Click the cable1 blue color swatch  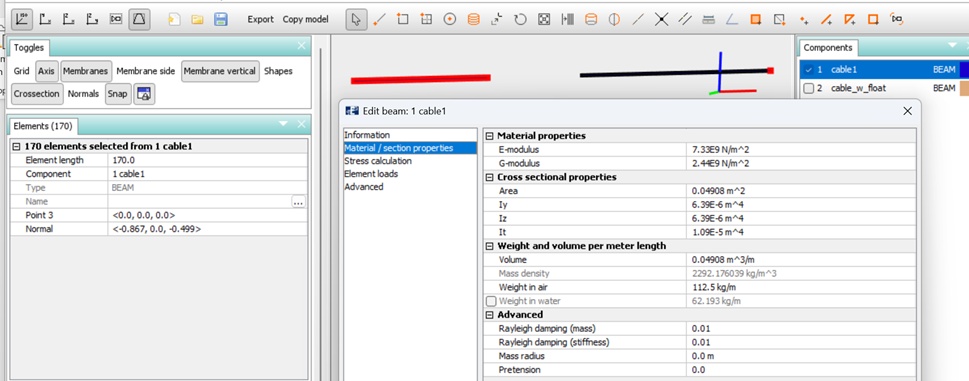(x=963, y=70)
